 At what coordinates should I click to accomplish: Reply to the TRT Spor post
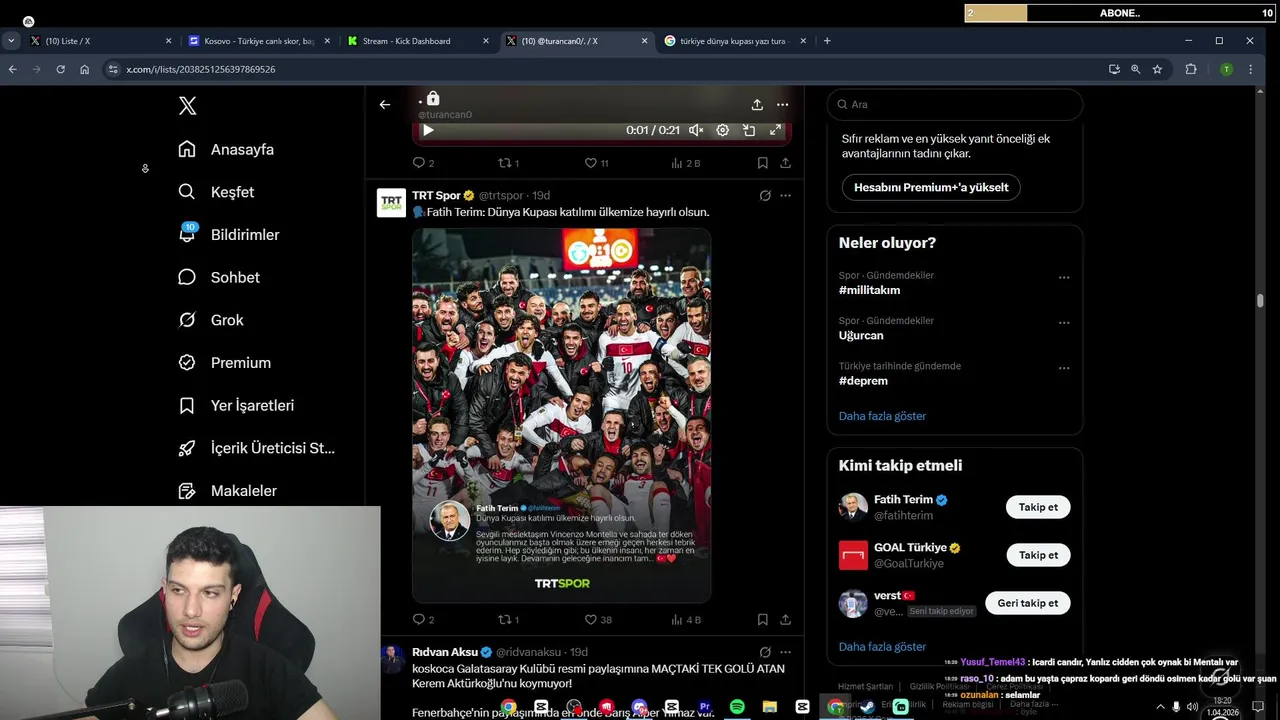coord(423,620)
